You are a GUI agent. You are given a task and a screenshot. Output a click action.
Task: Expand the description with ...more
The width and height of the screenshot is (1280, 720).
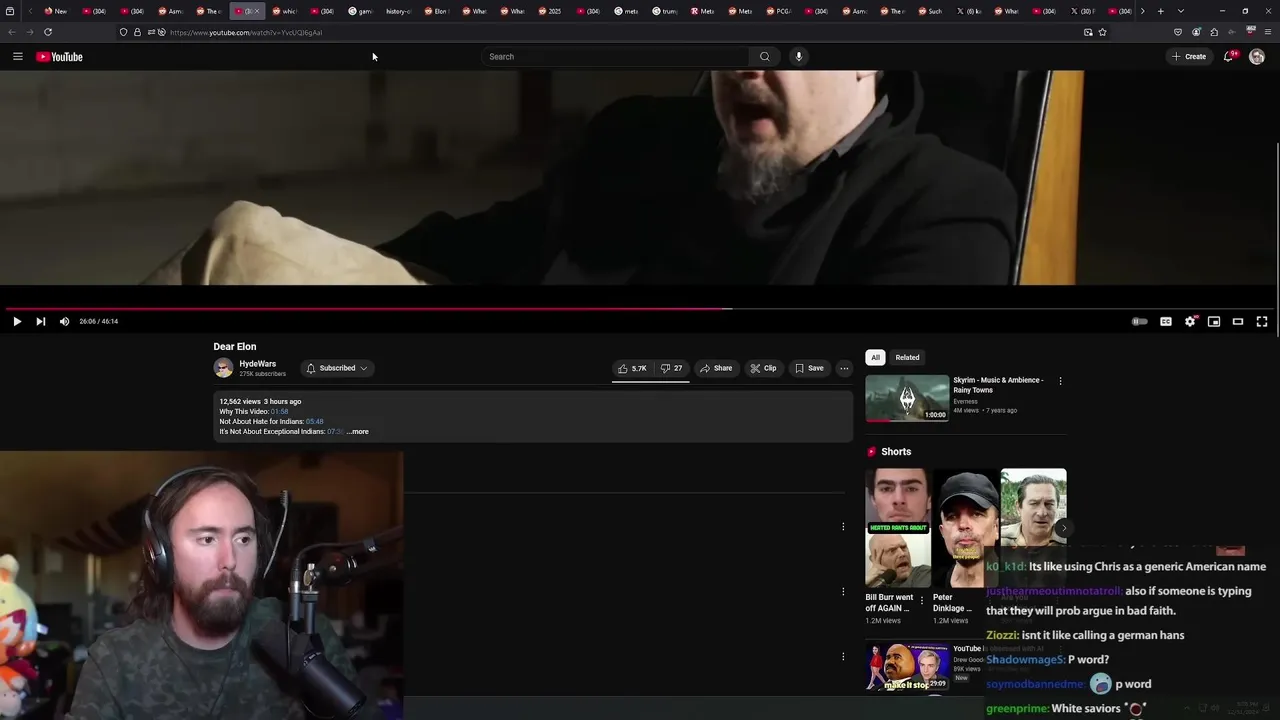358,431
